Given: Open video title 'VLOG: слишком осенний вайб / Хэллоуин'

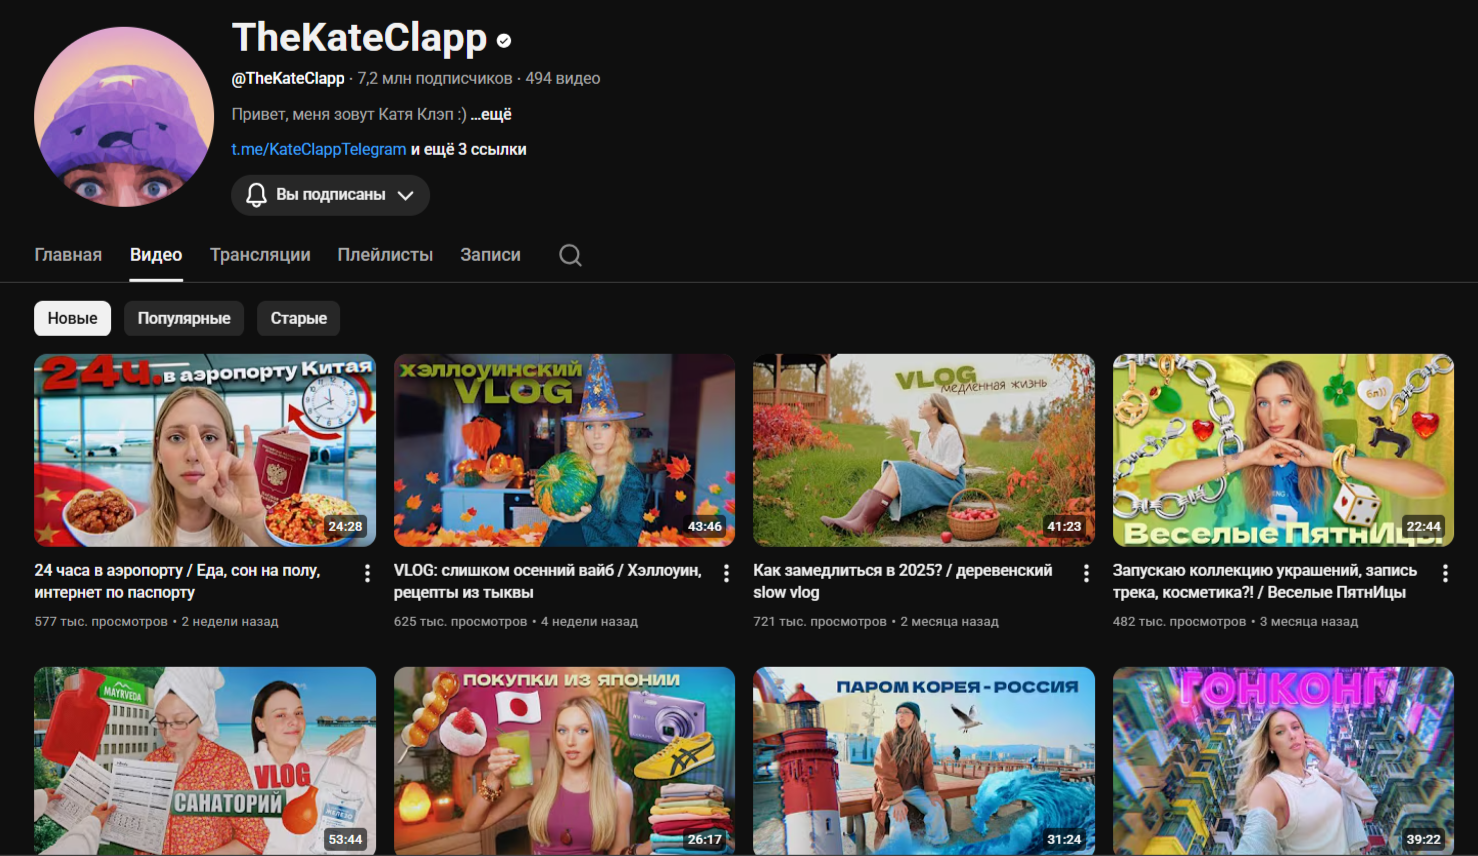Looking at the screenshot, I should [x=548, y=581].
